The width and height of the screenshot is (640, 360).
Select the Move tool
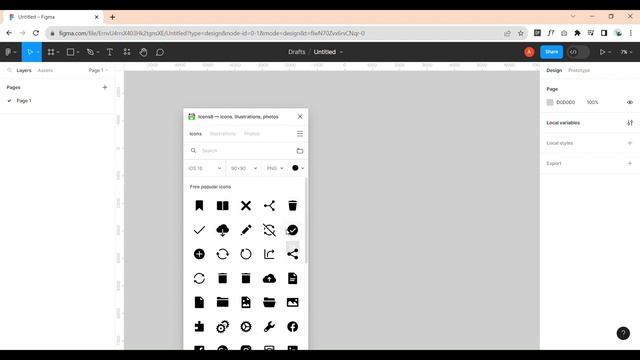coord(30,52)
